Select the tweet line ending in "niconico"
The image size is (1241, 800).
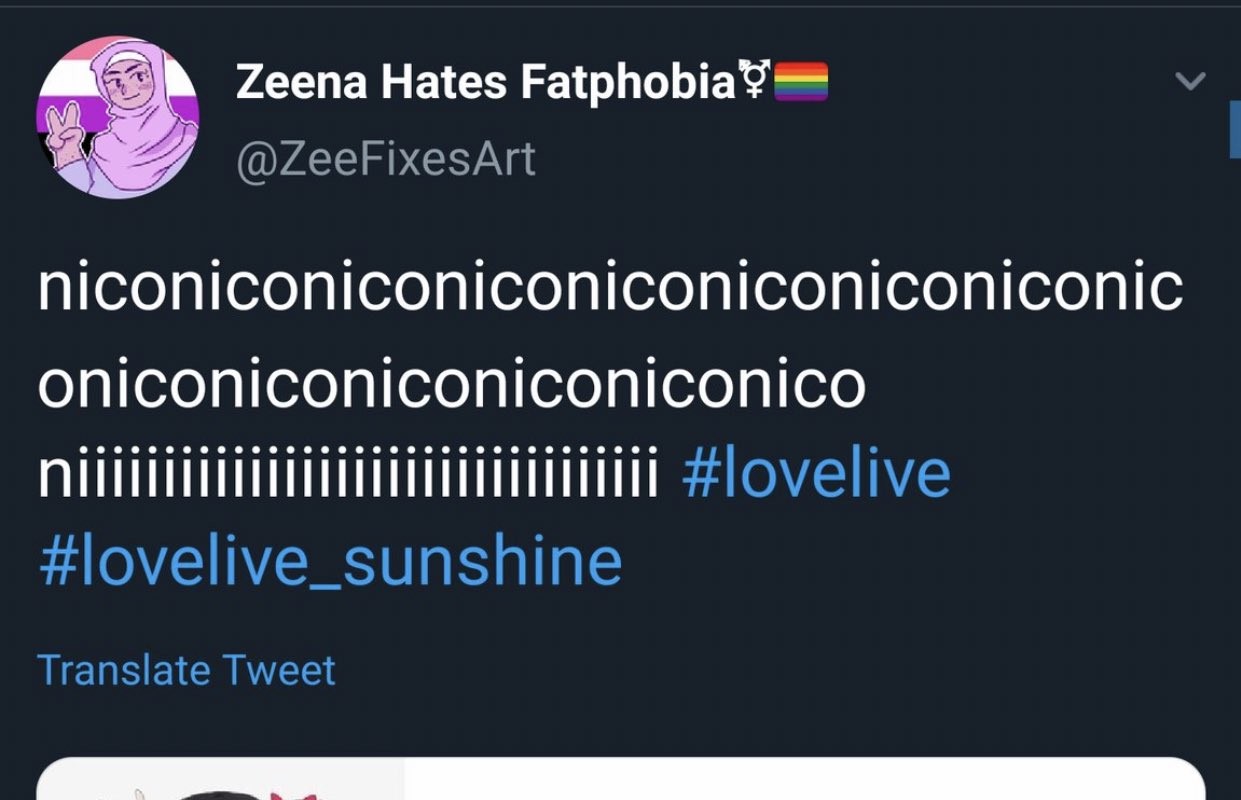coord(451,384)
